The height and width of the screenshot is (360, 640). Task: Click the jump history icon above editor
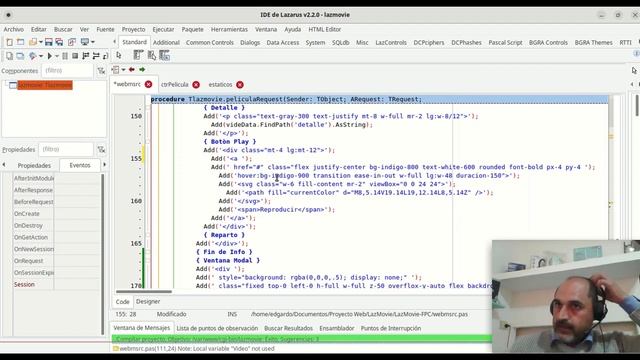pyautogui.click(x=116, y=70)
